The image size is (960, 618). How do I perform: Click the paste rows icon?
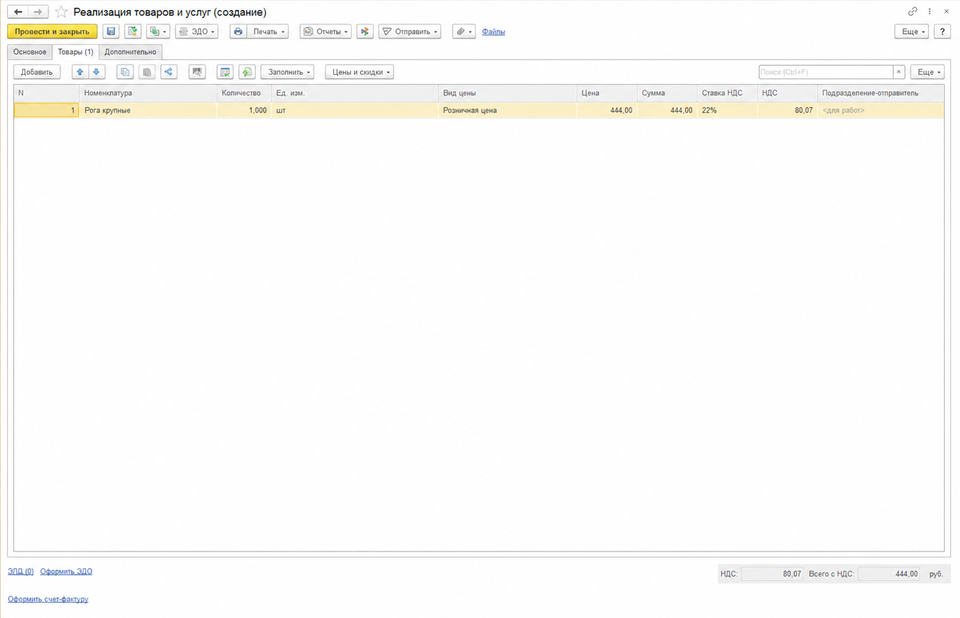[x=147, y=72]
